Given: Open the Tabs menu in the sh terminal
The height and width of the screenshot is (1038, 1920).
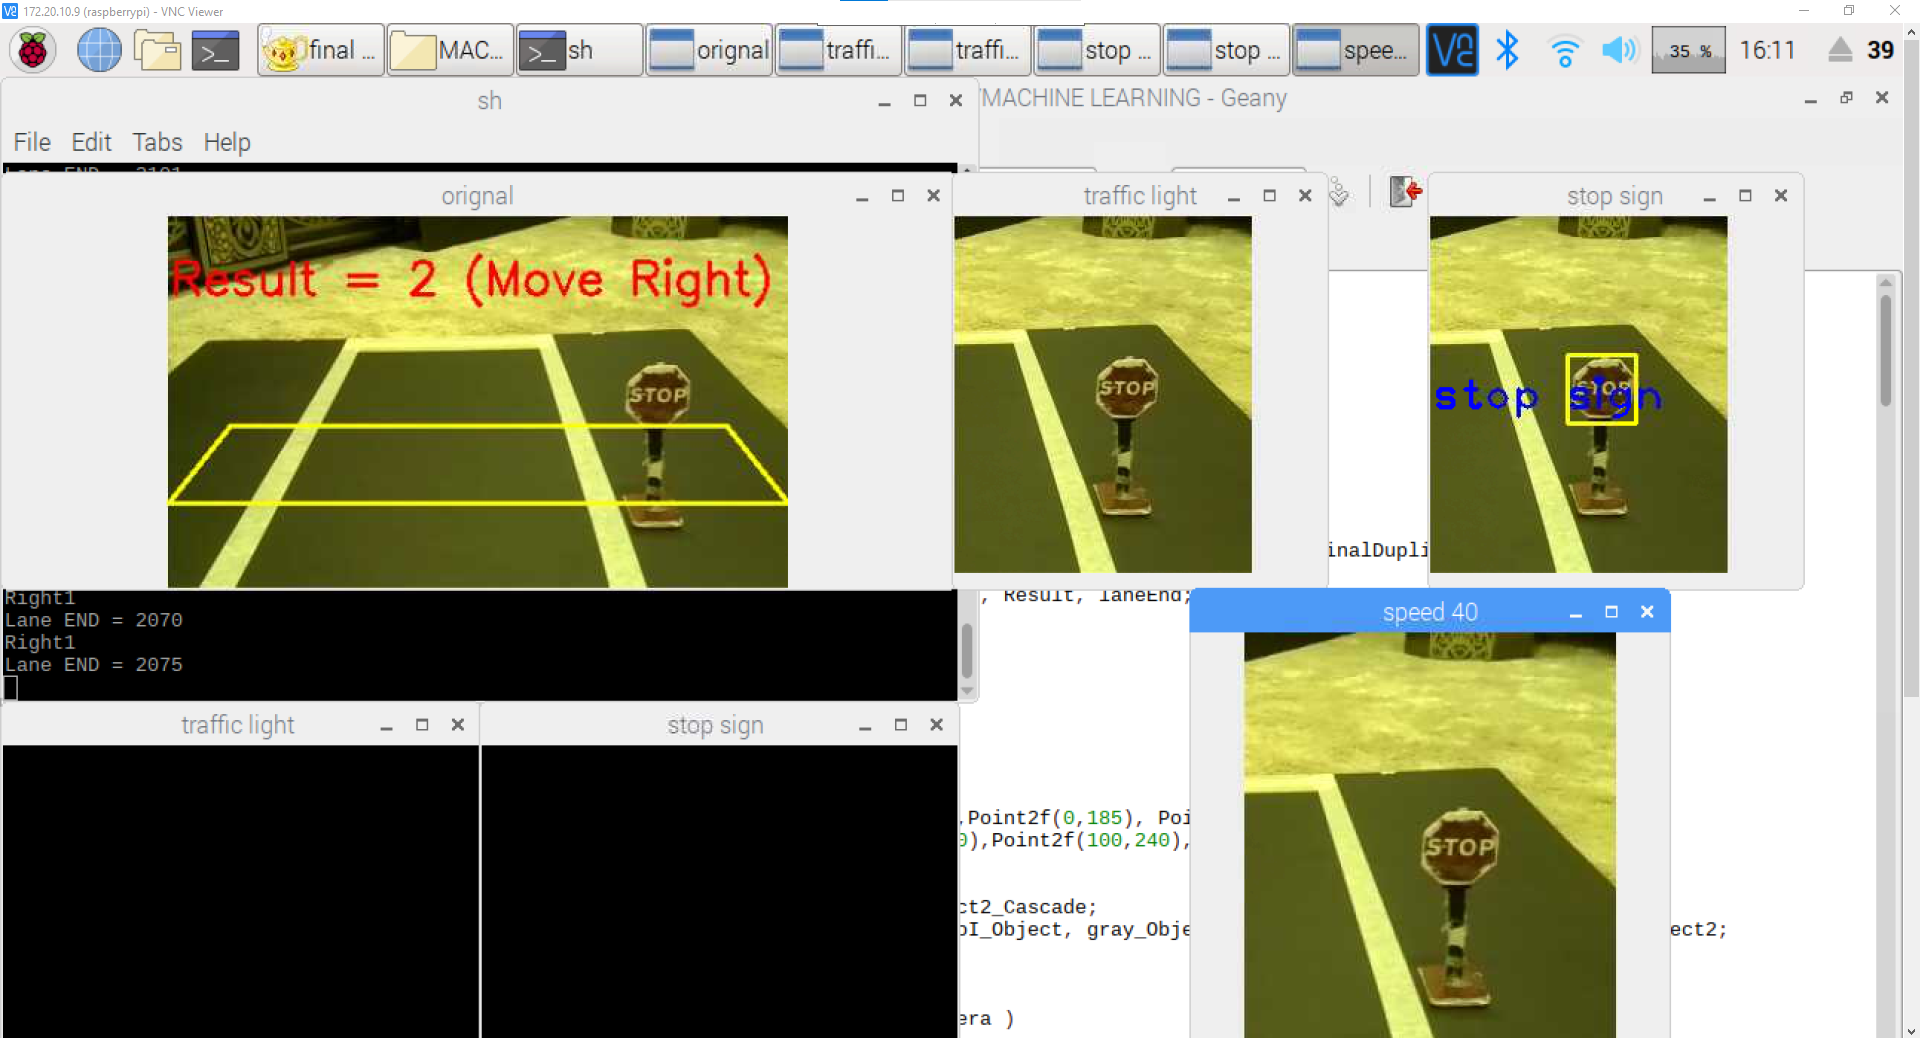Looking at the screenshot, I should 157,142.
